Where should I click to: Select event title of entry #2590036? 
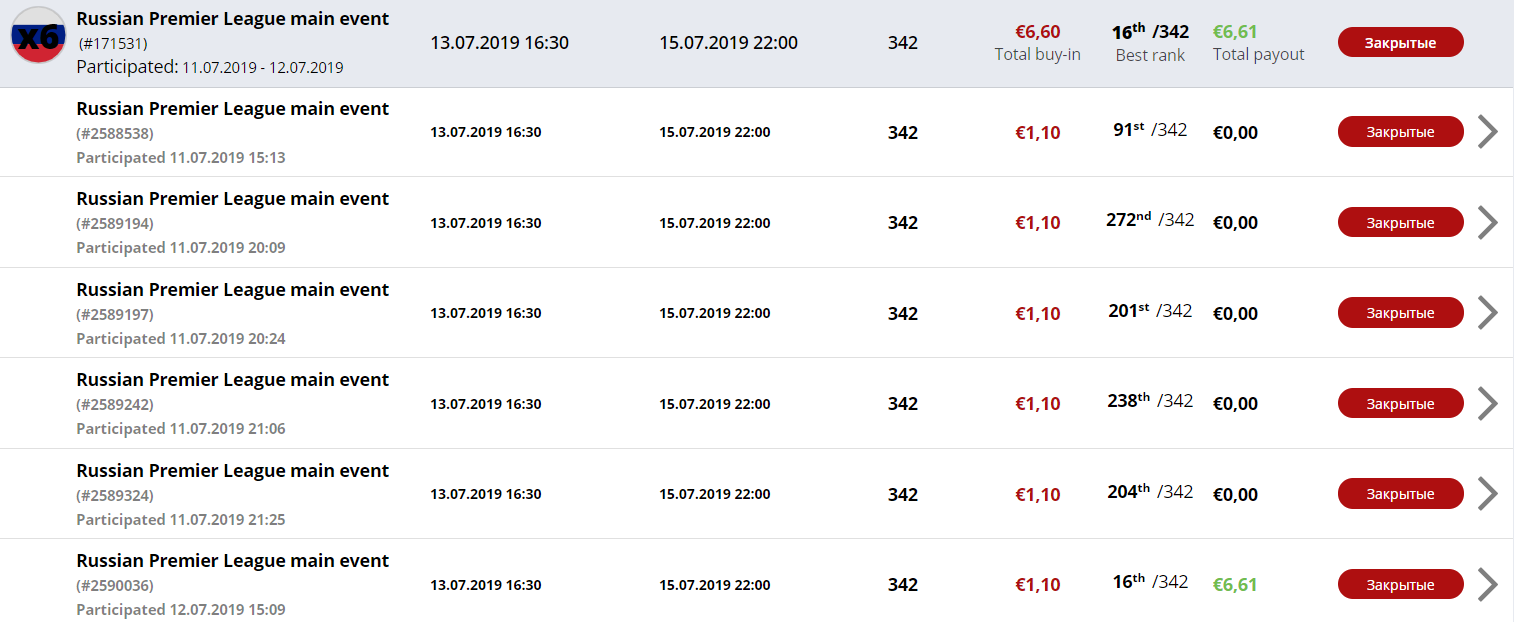233,561
